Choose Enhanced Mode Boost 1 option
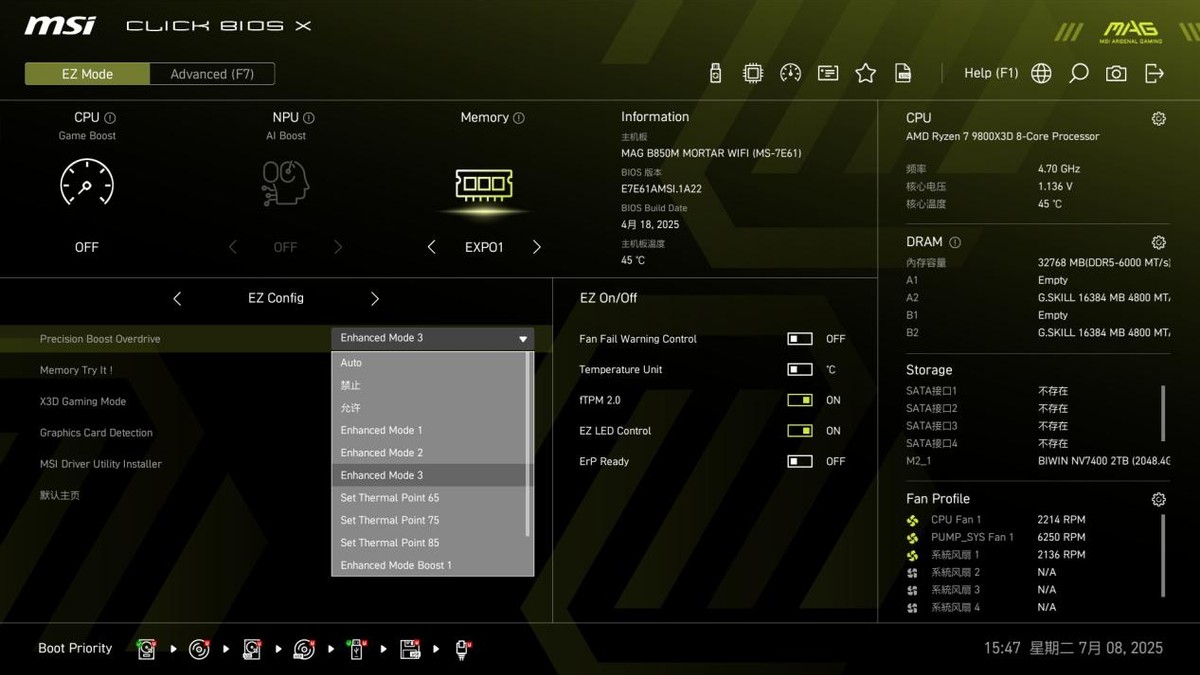This screenshot has width=1200, height=675. pos(428,565)
